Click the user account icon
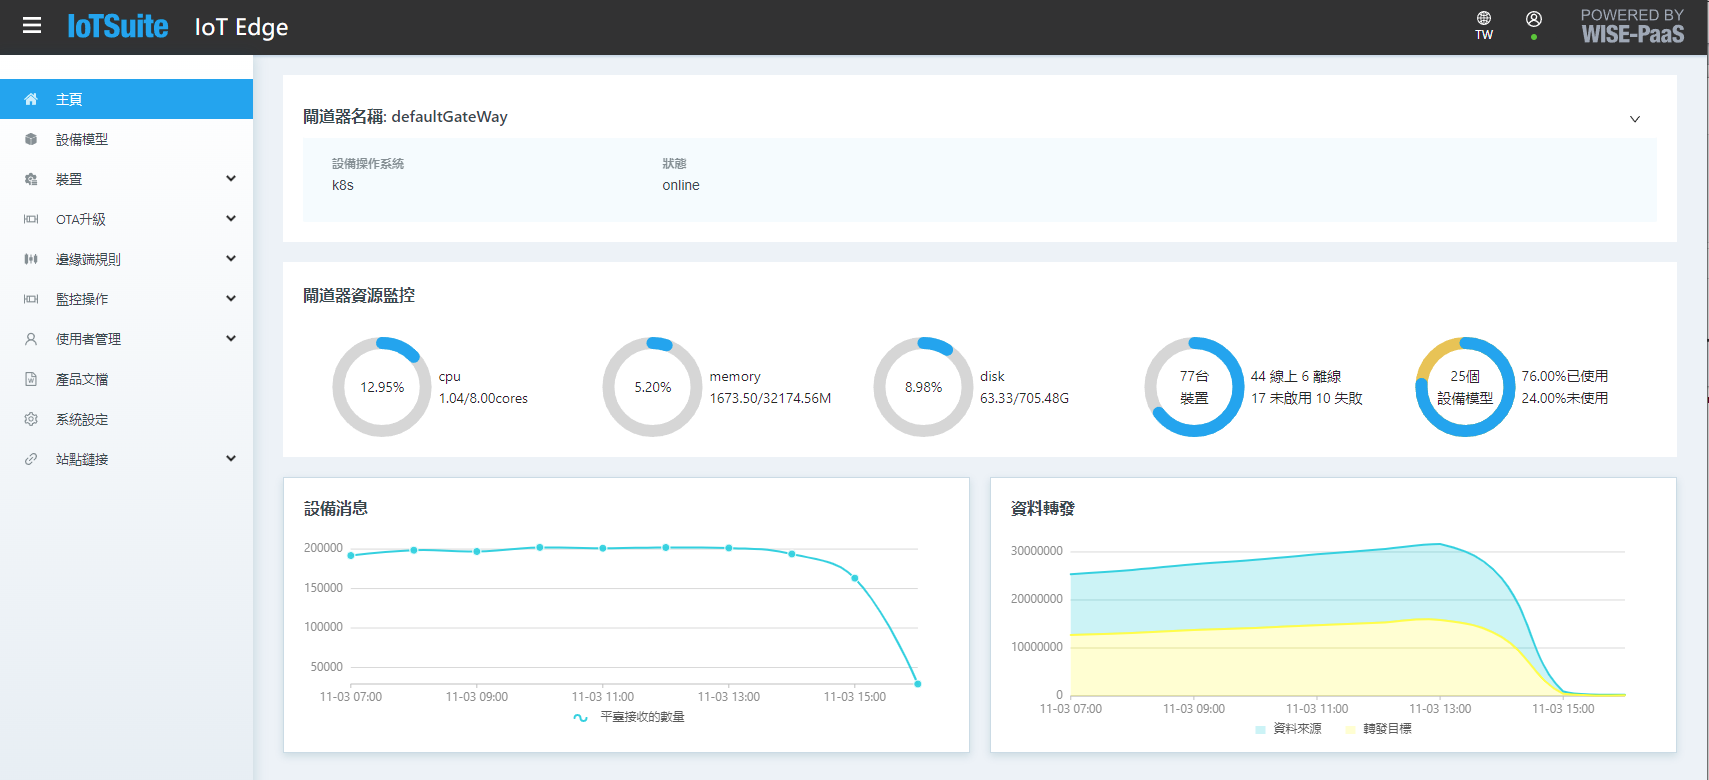This screenshot has height=780, width=1709. 1533,19
